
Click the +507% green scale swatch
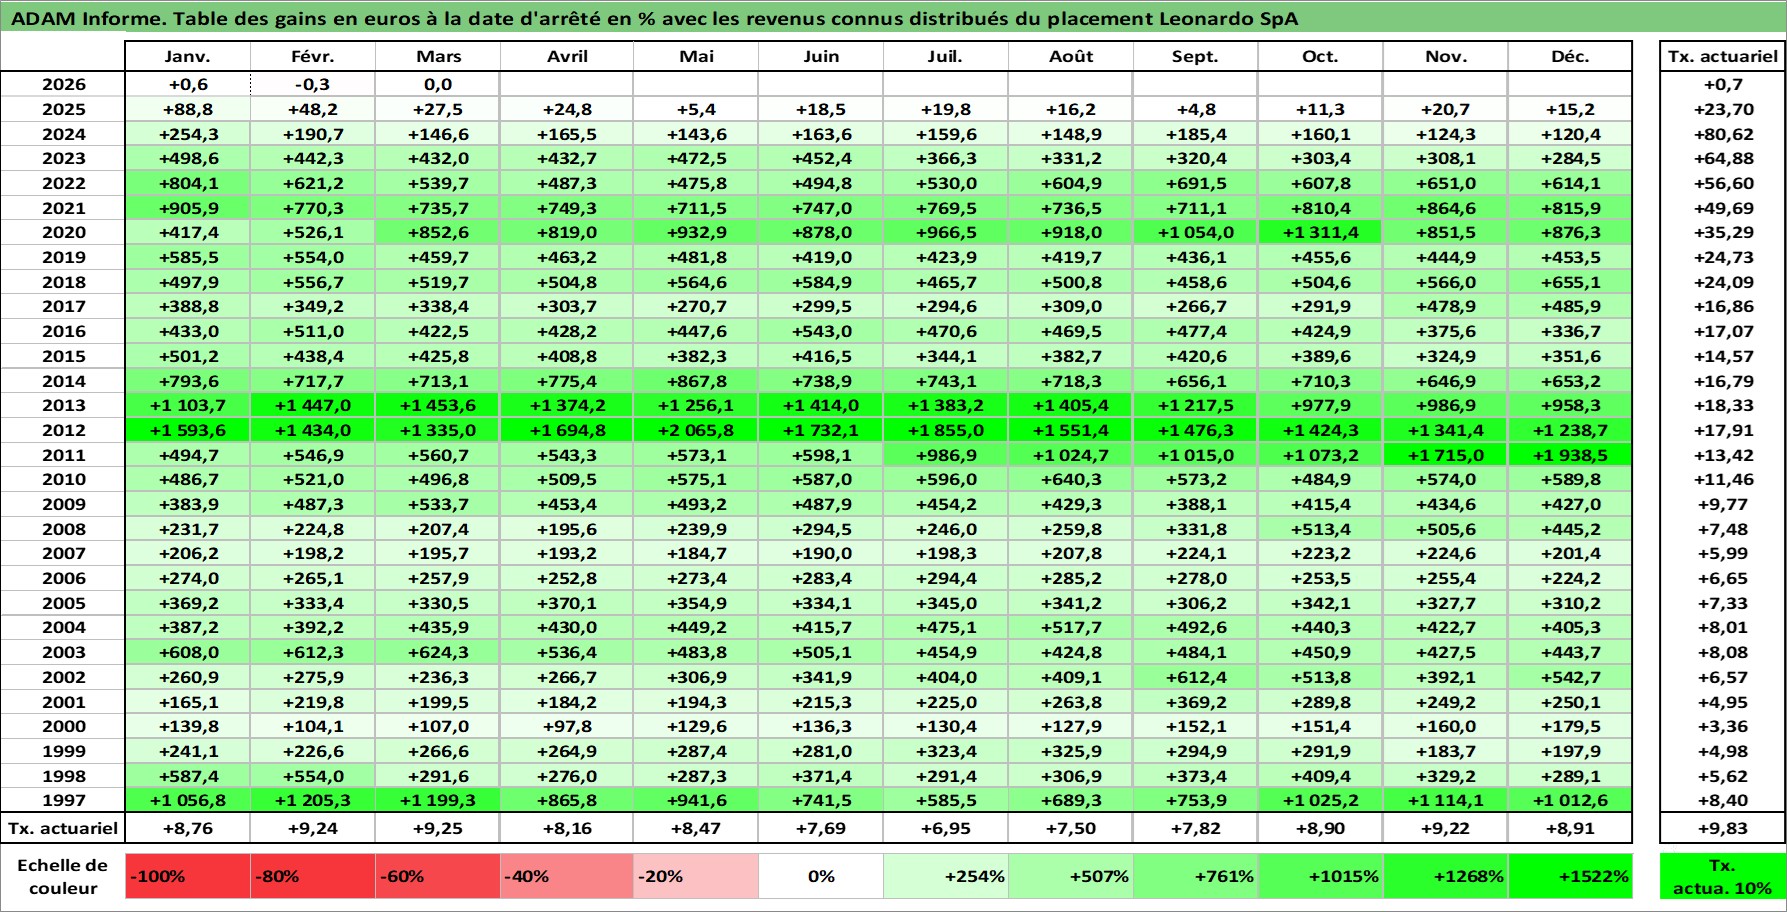coord(1071,876)
